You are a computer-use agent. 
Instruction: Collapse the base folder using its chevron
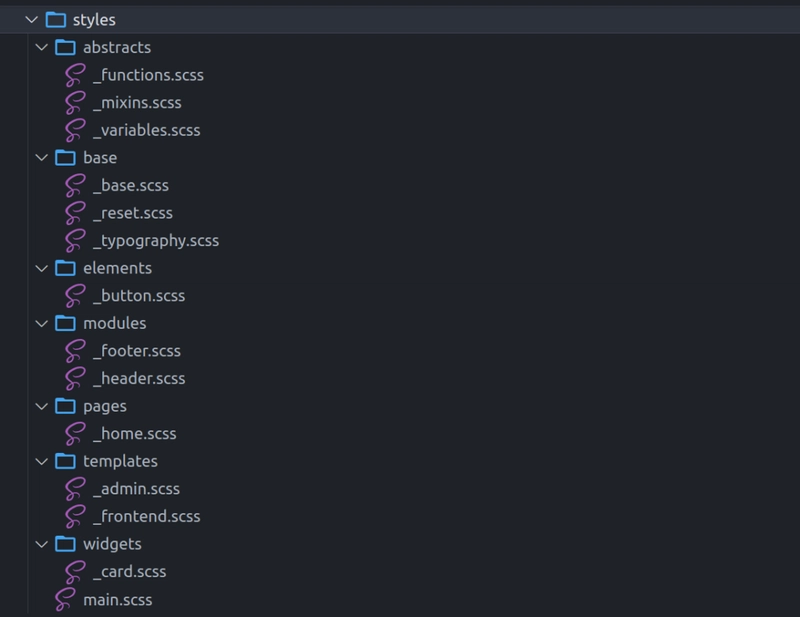tap(42, 158)
